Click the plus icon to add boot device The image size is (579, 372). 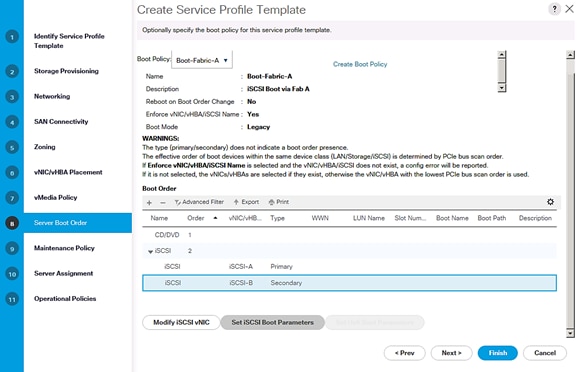click(x=149, y=202)
